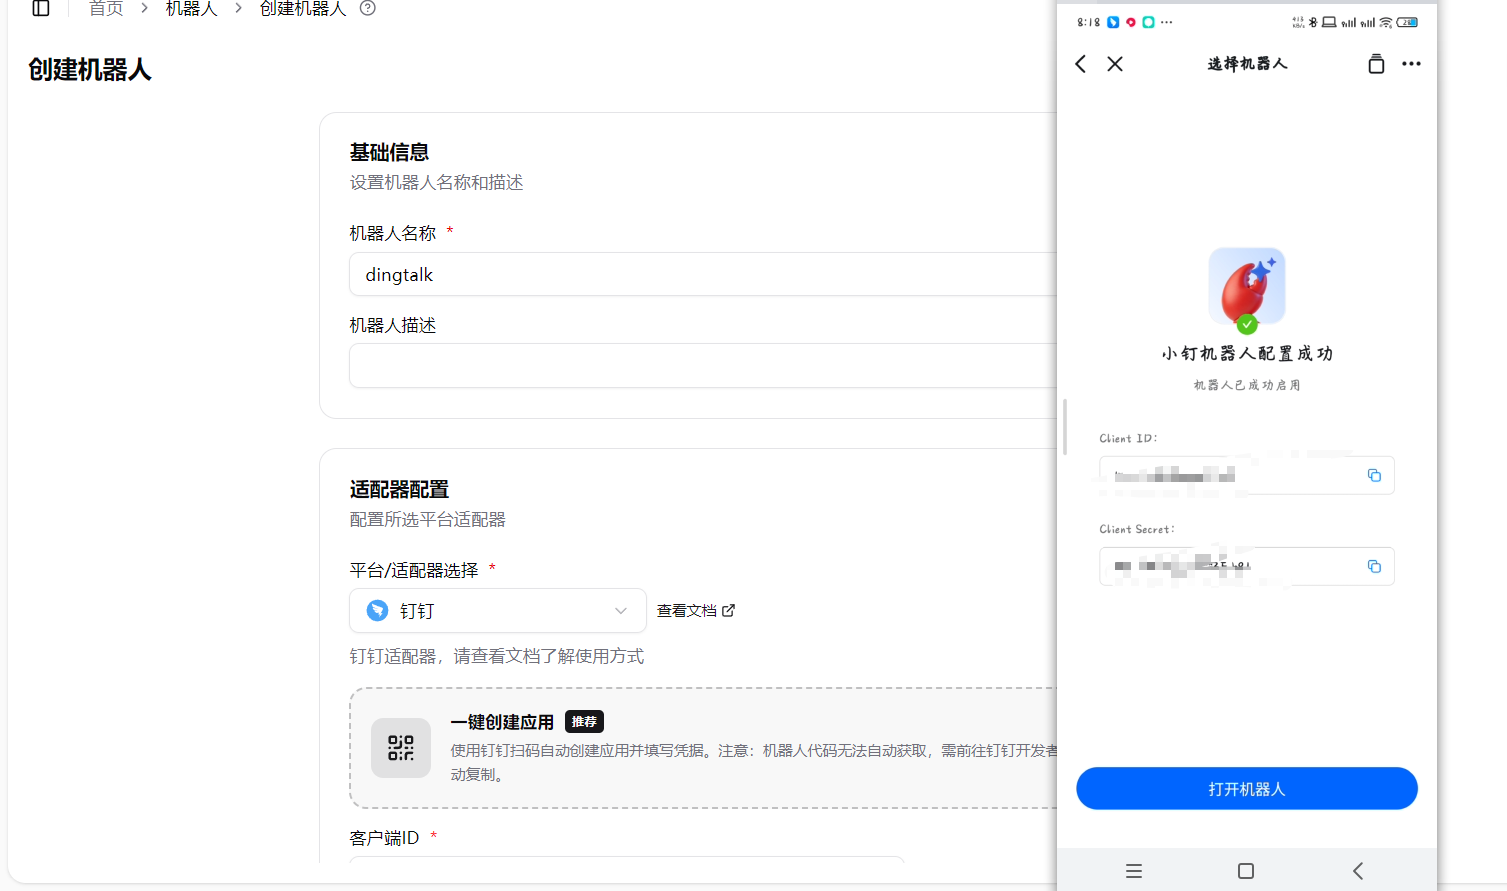Copy the Client ID value
1507x891 pixels.
1374,475
